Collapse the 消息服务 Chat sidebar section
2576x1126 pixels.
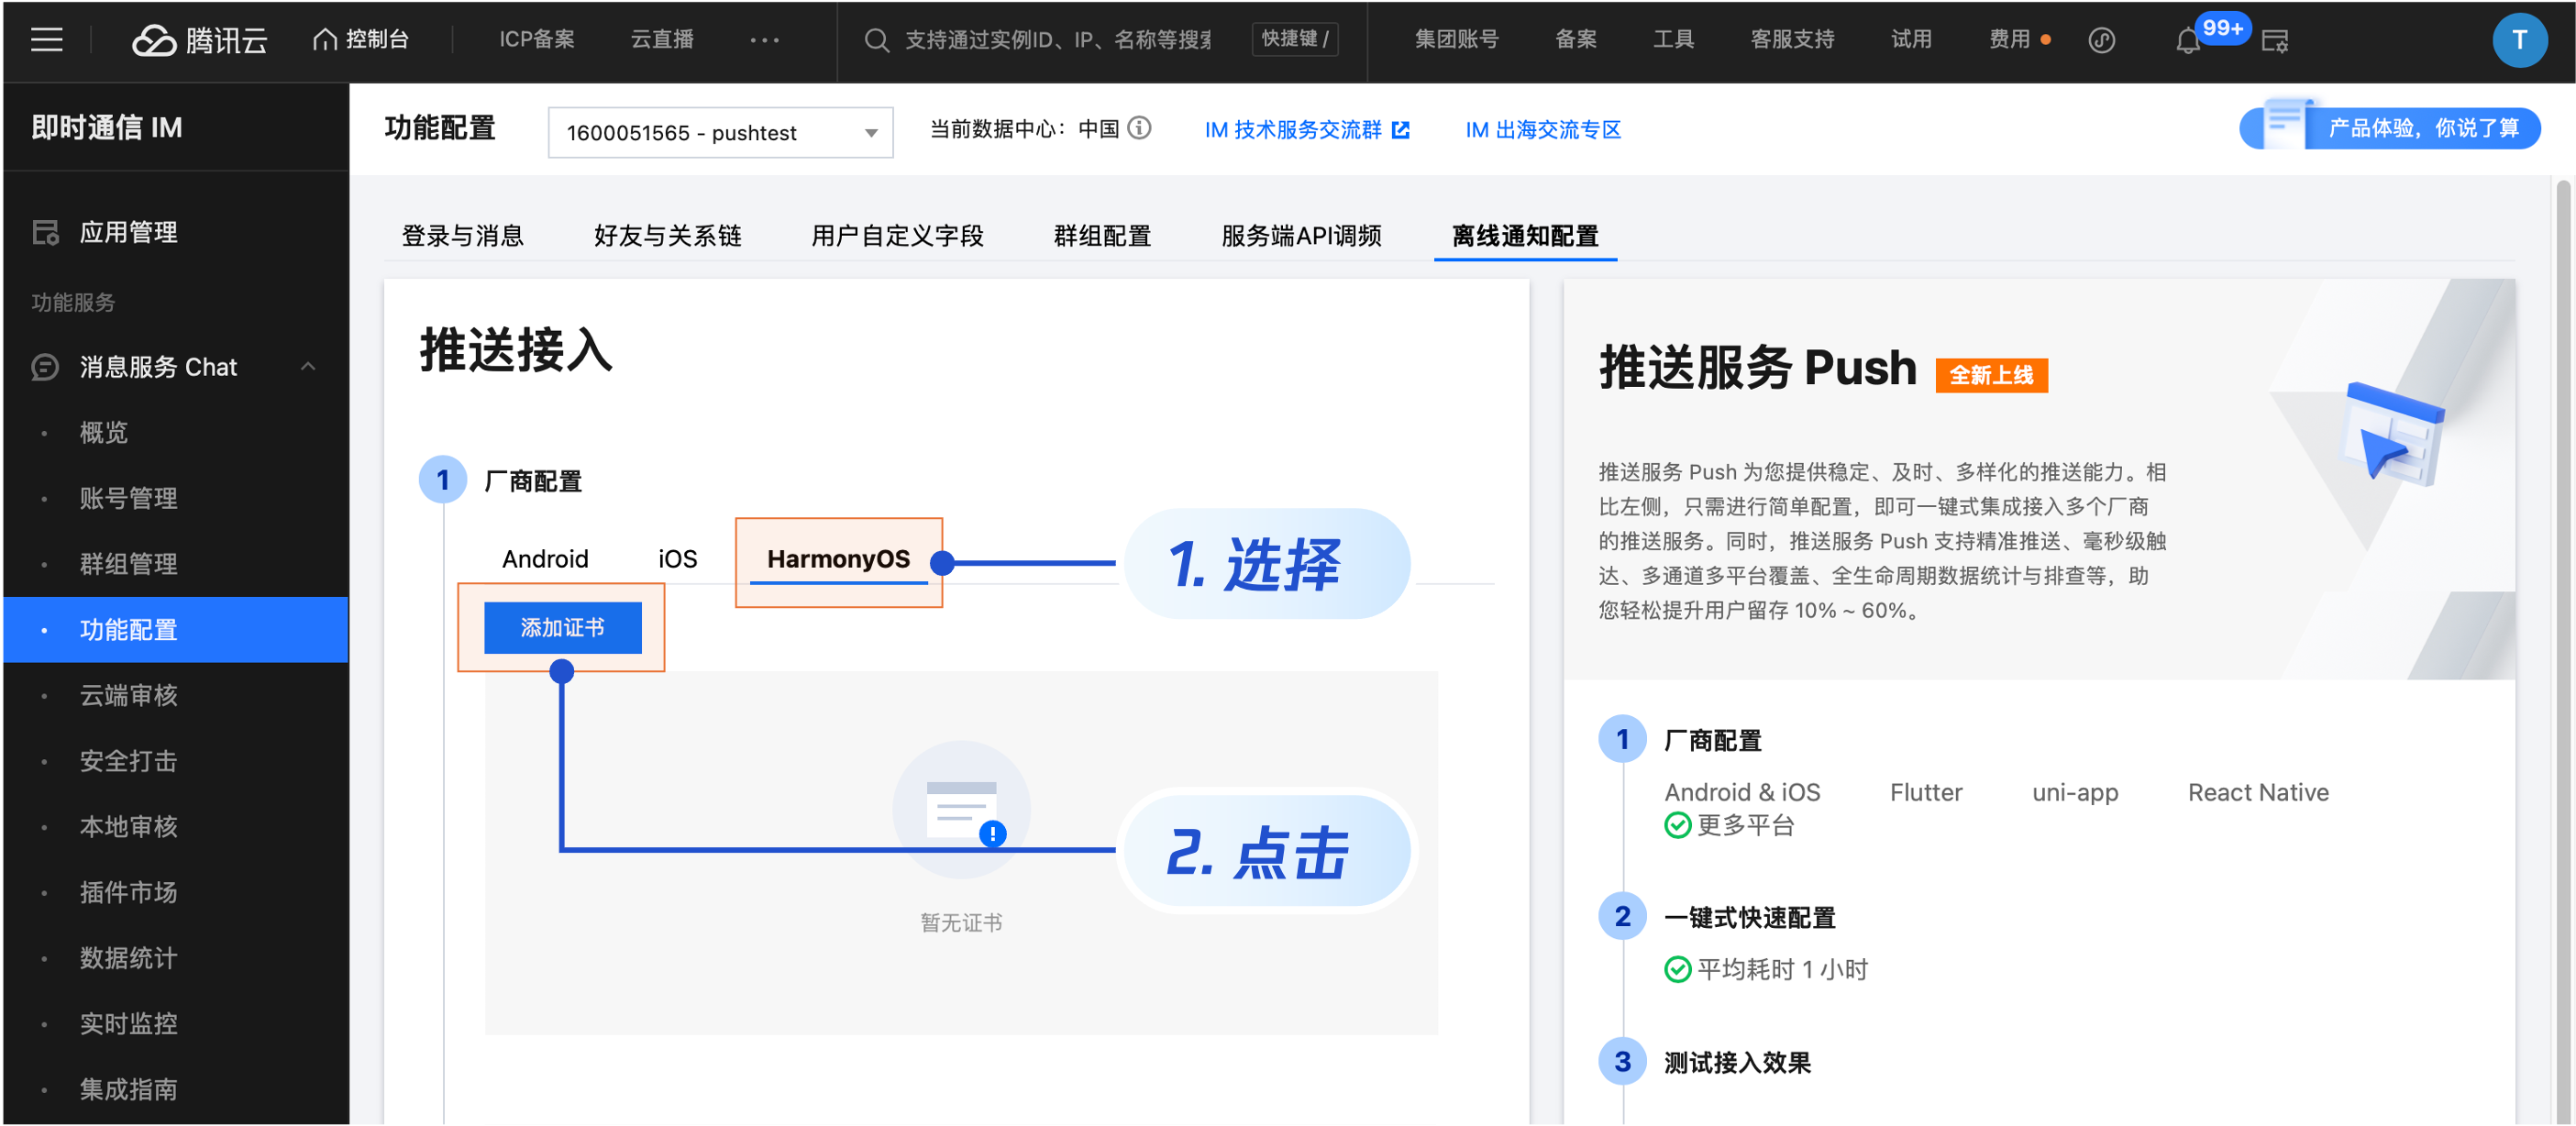308,367
